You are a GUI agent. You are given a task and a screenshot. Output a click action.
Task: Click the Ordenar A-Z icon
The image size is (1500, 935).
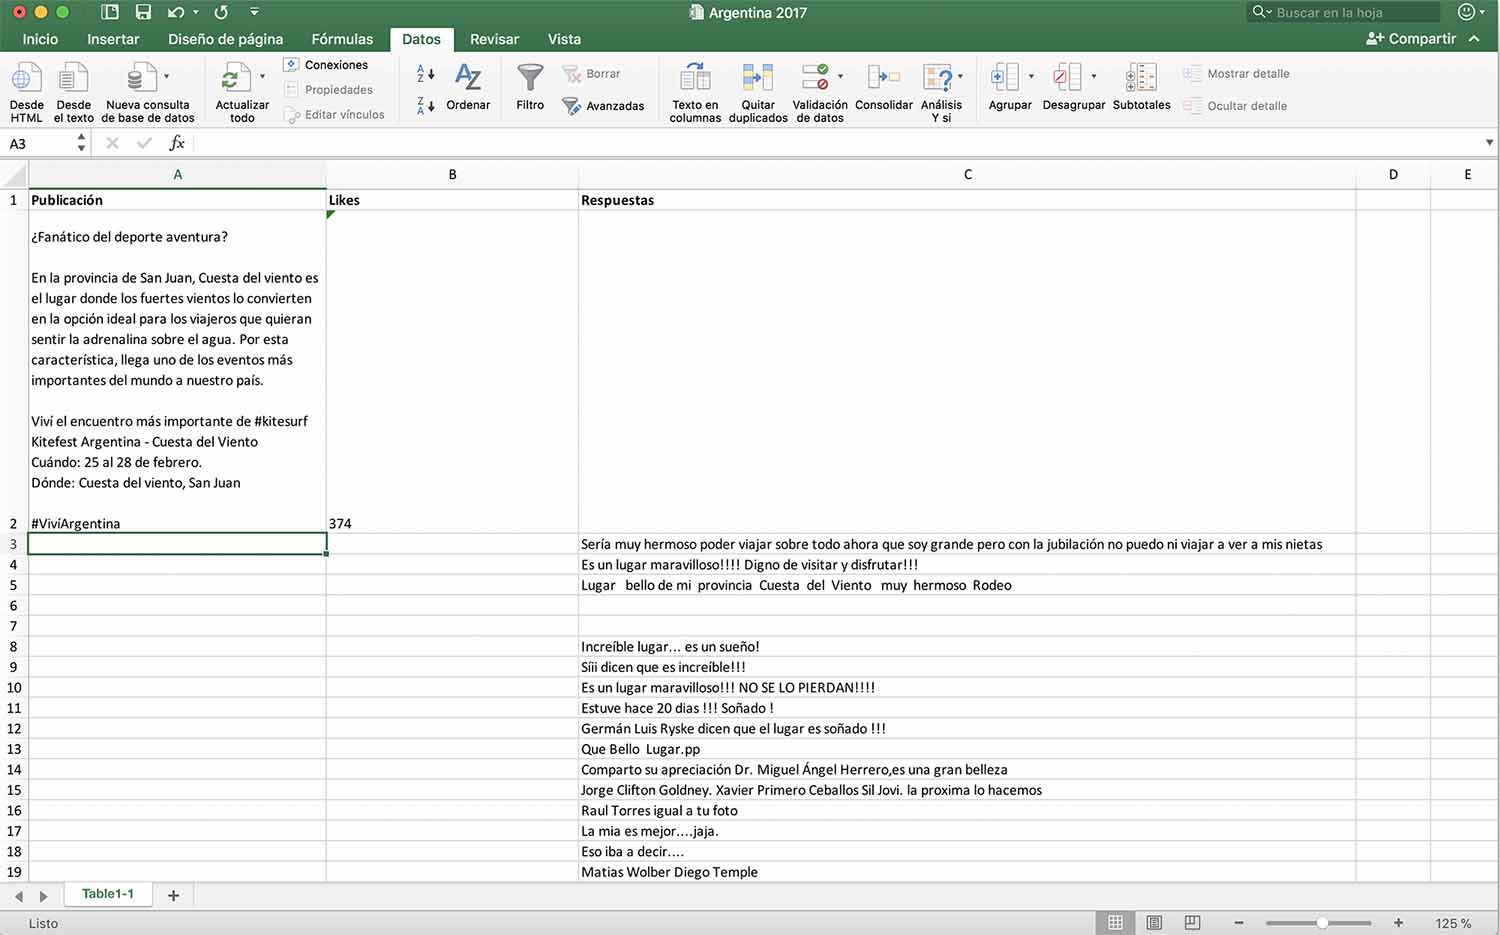[468, 78]
